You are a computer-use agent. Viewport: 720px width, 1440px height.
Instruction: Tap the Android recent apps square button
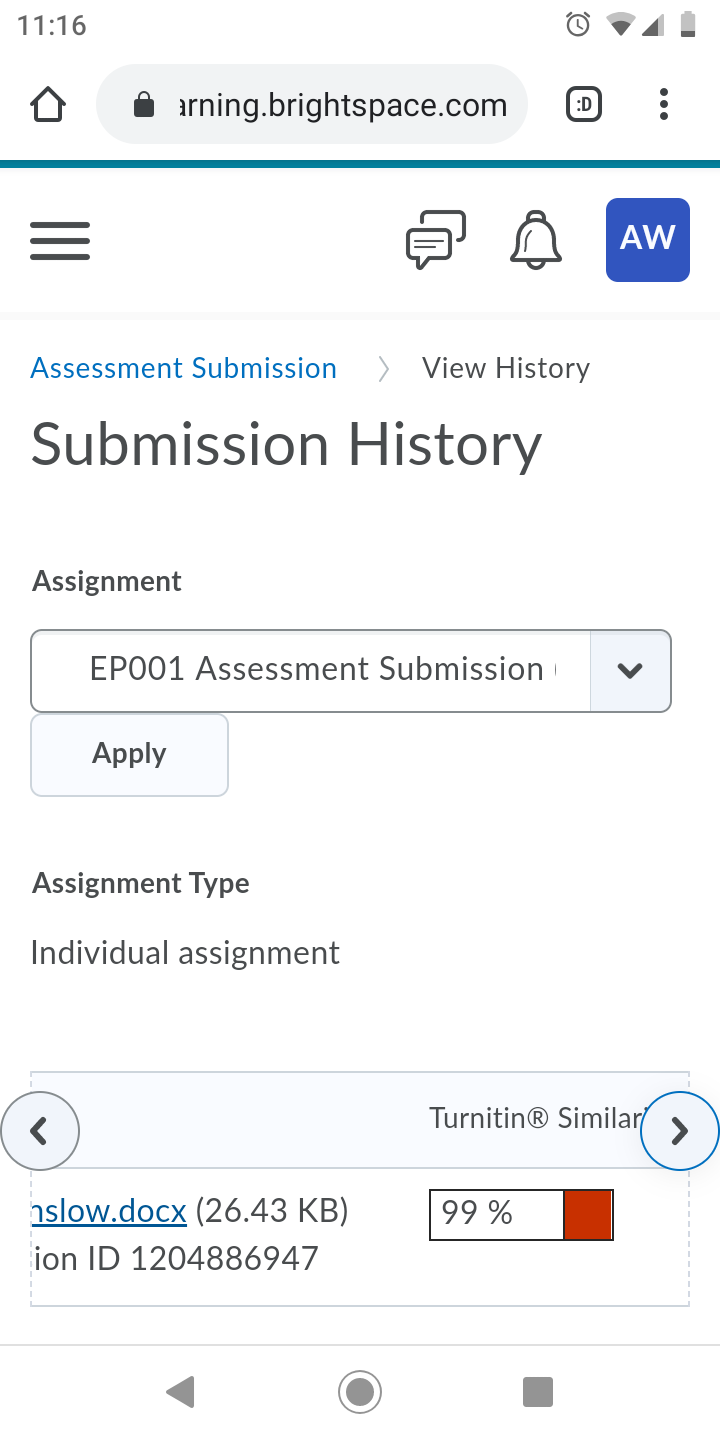(x=538, y=1392)
